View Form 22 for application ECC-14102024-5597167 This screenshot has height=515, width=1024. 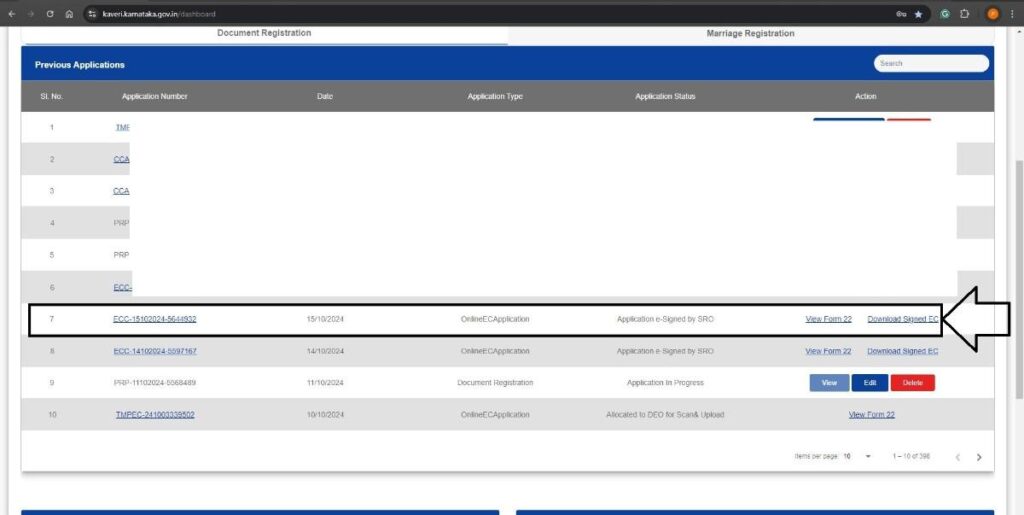(828, 351)
